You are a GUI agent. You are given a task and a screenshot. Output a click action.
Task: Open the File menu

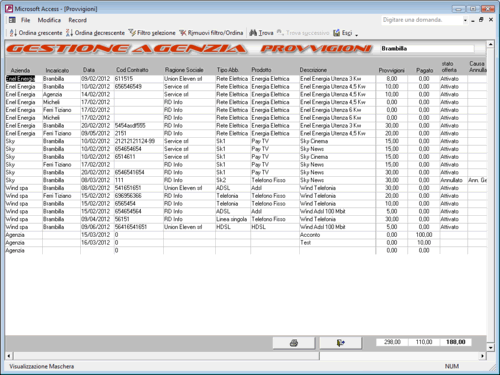point(25,20)
